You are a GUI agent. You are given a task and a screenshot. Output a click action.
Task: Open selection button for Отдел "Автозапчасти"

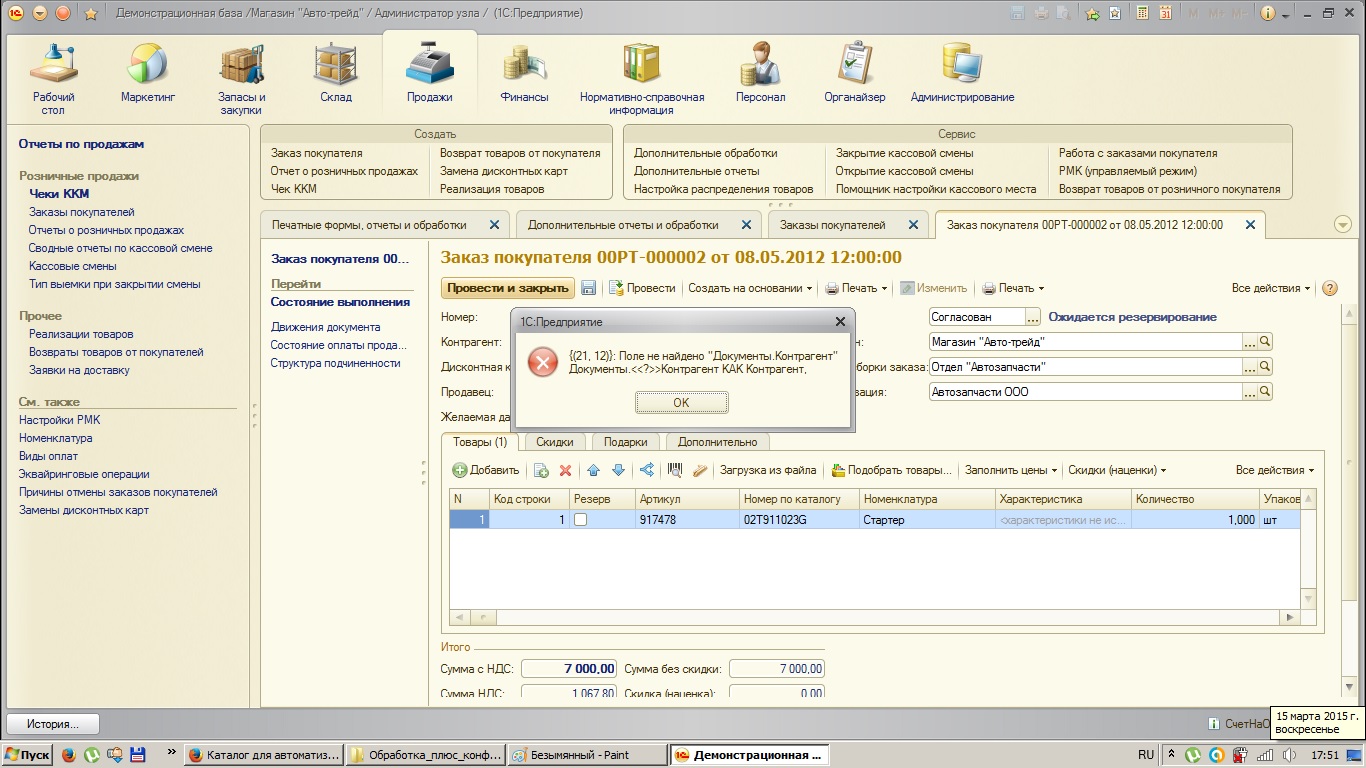point(1249,367)
